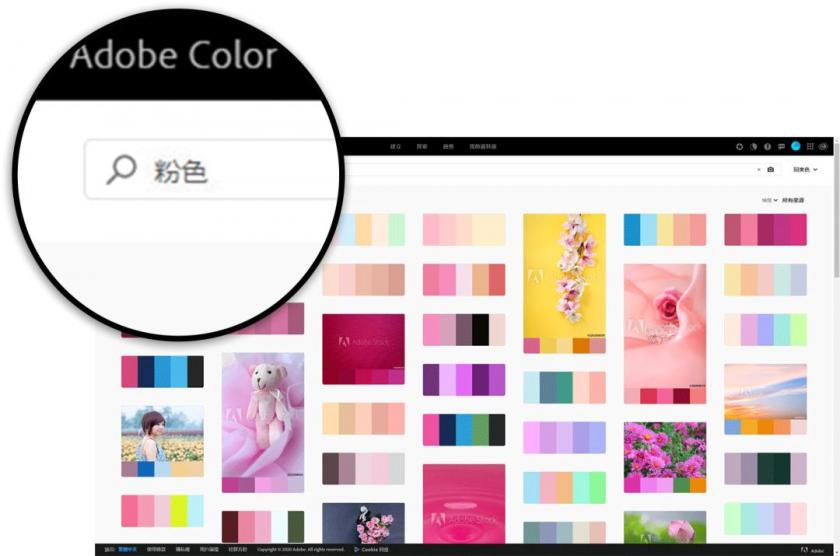Click the camera icon in the search bar
The image size is (840, 556).
(770, 169)
